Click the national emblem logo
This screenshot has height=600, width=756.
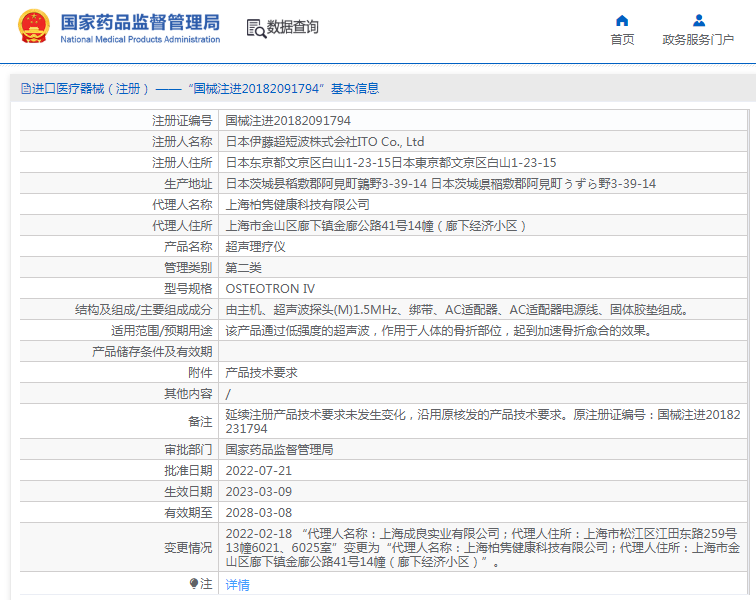click(34, 27)
